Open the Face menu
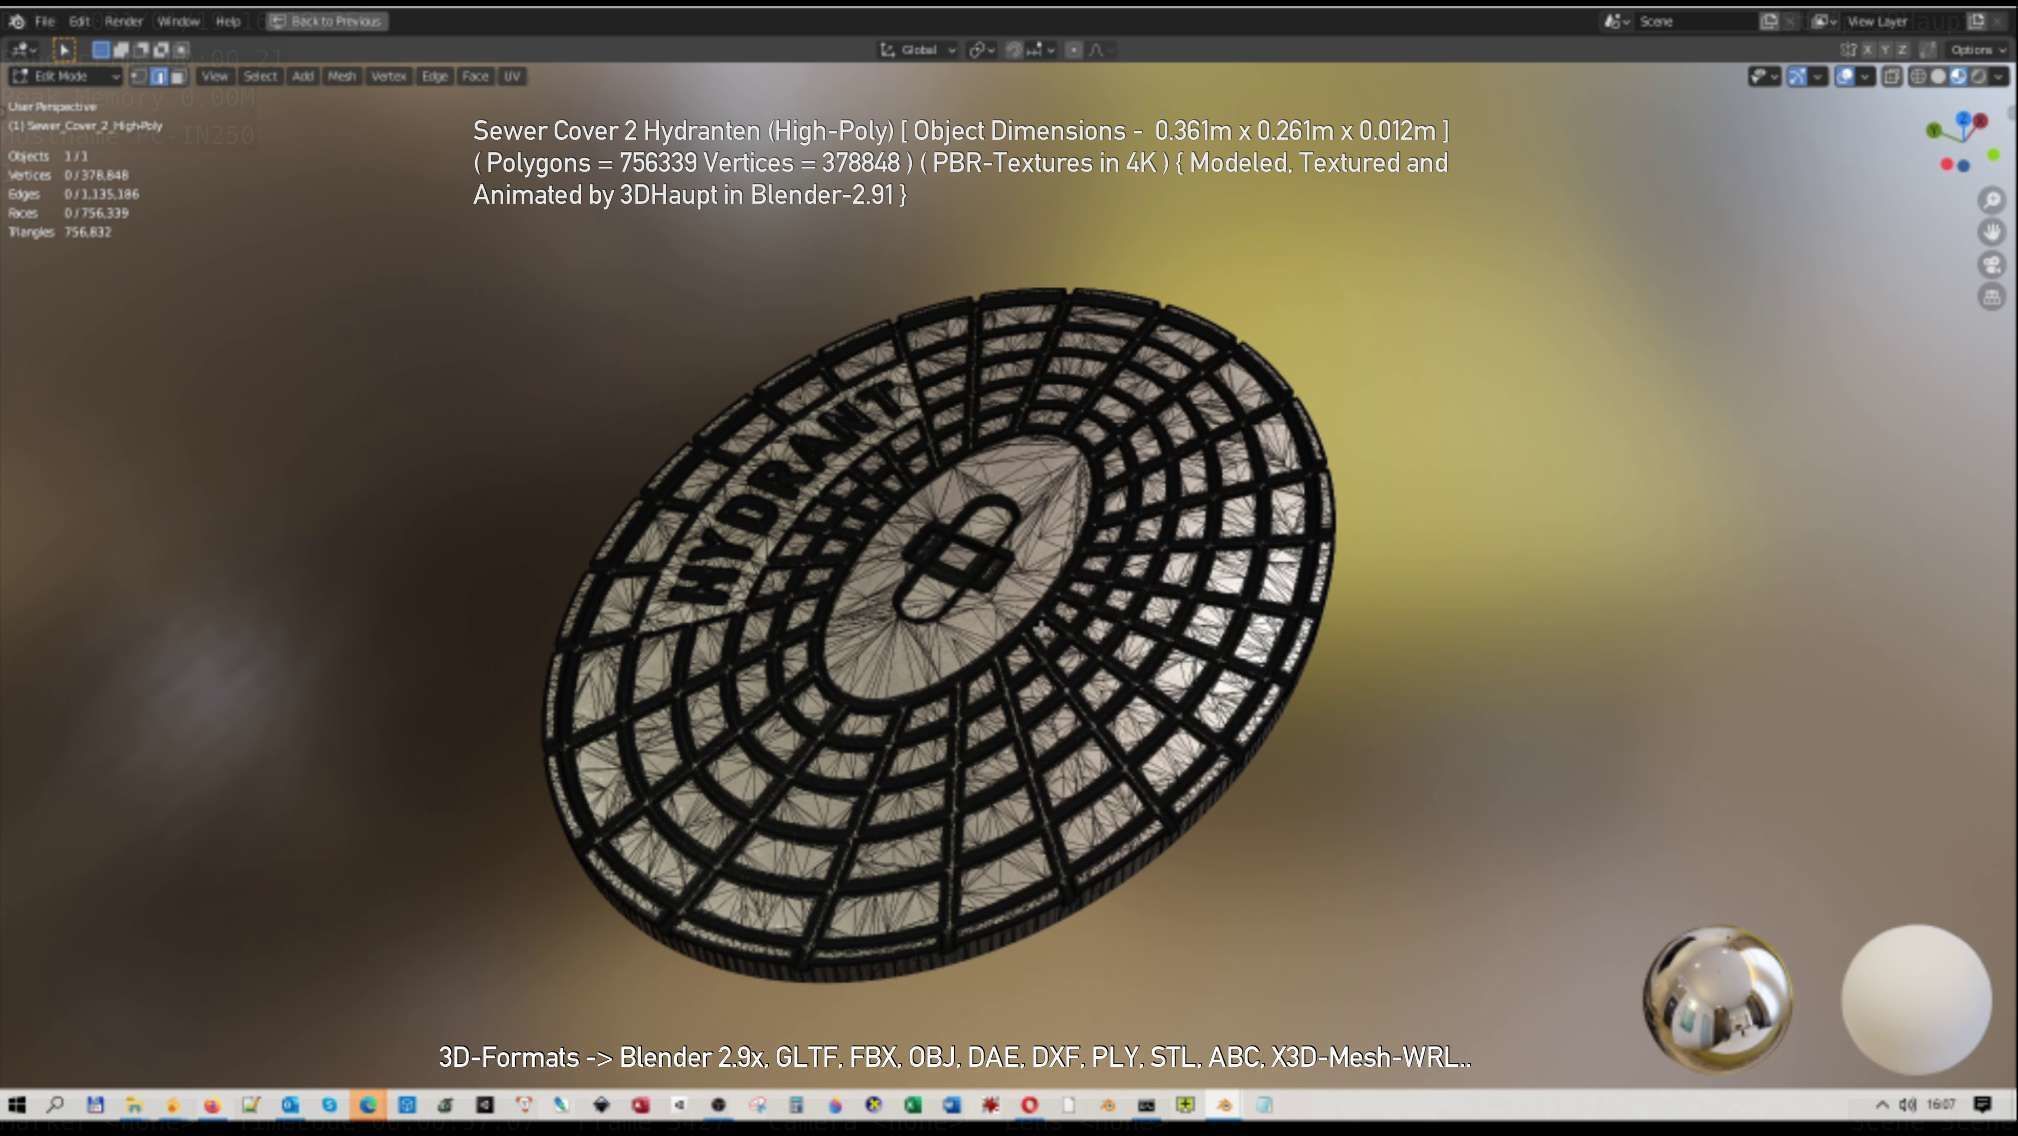The width and height of the screenshot is (2018, 1136). pos(476,76)
